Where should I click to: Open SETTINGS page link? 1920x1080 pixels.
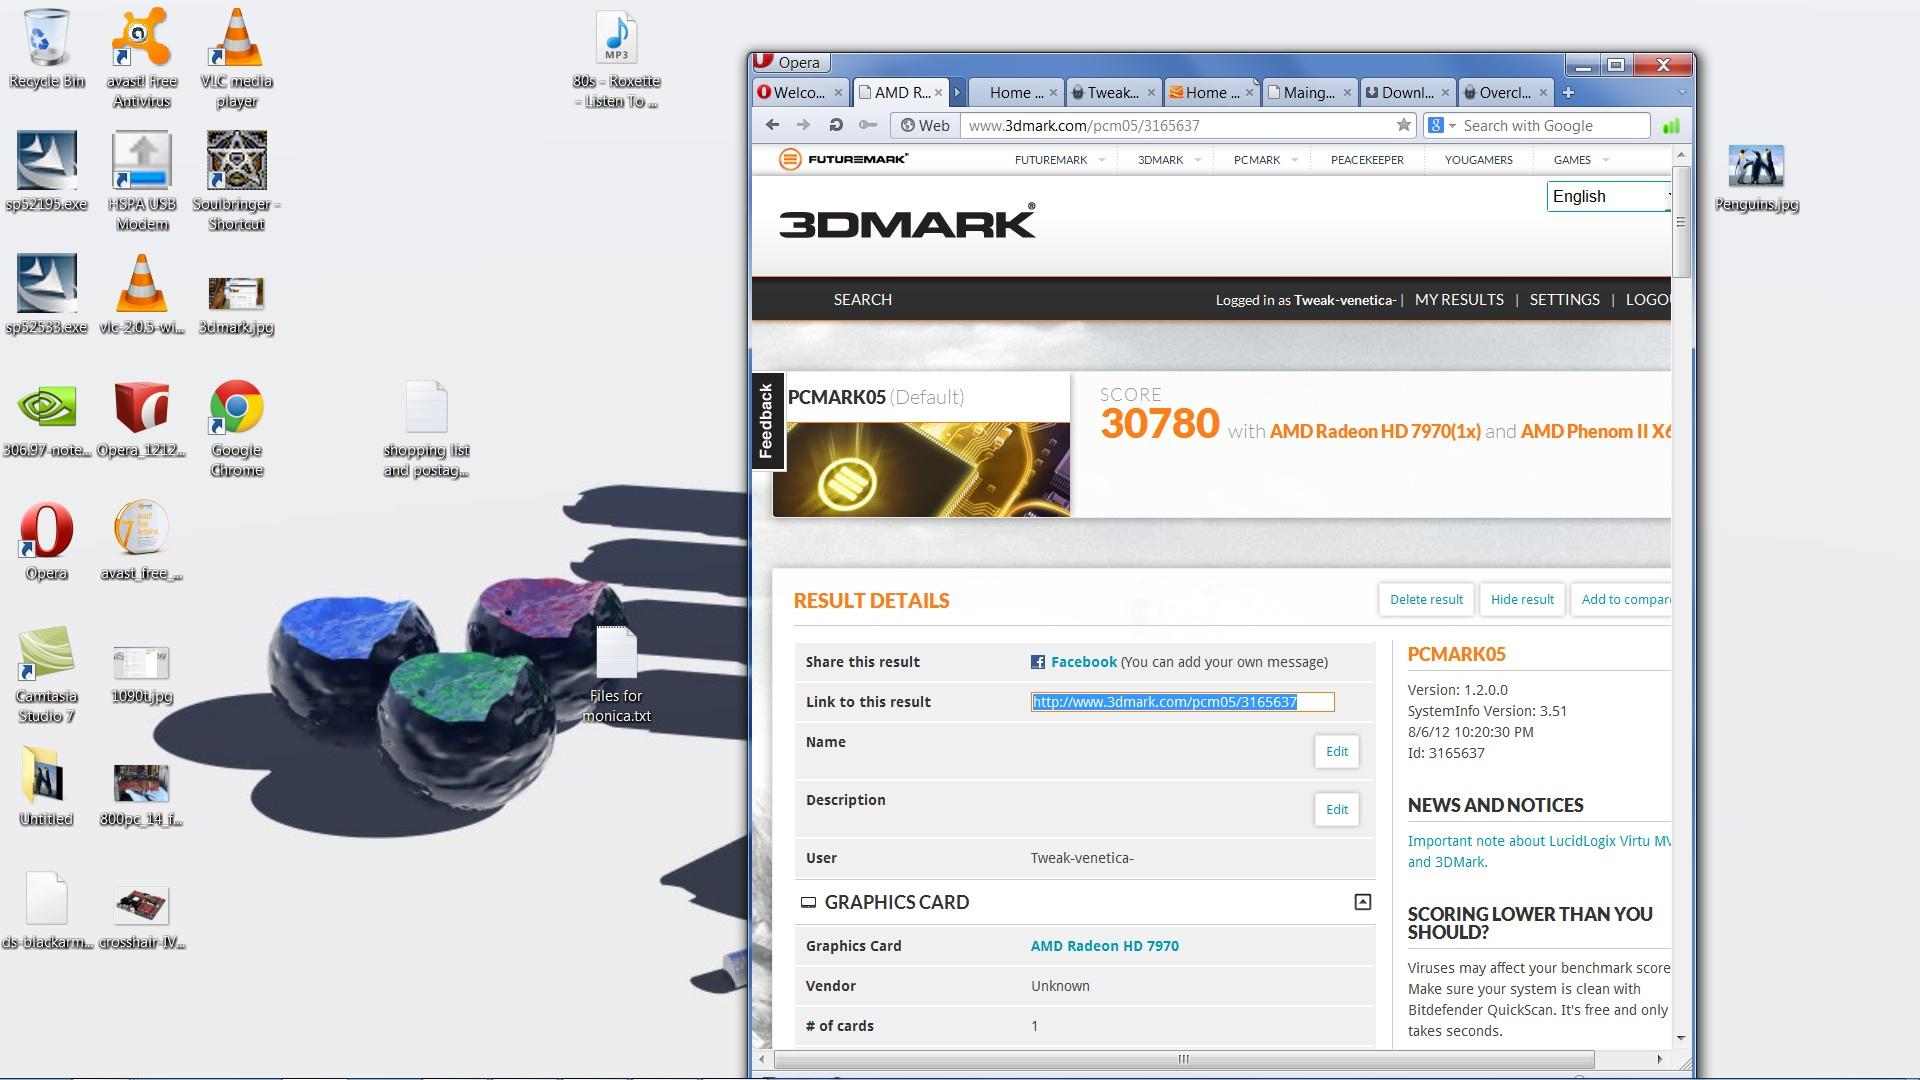(1564, 299)
